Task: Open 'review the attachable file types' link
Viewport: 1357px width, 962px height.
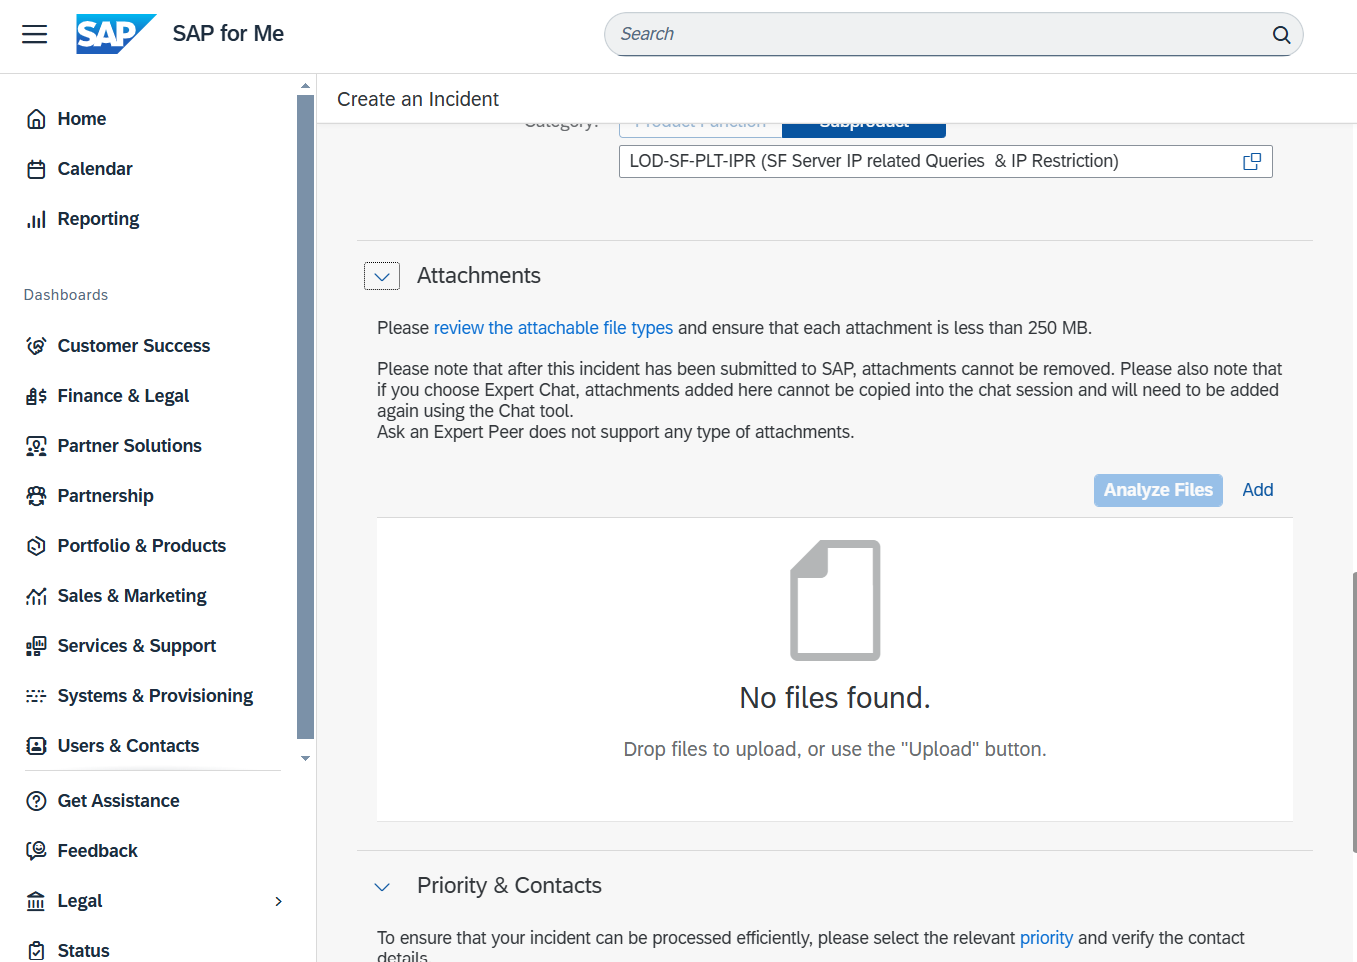Action: click(553, 328)
